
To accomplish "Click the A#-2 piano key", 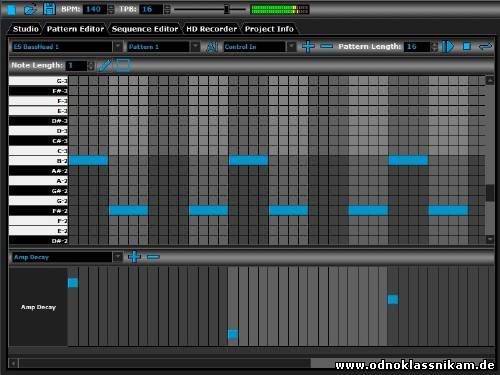I will pos(38,171).
